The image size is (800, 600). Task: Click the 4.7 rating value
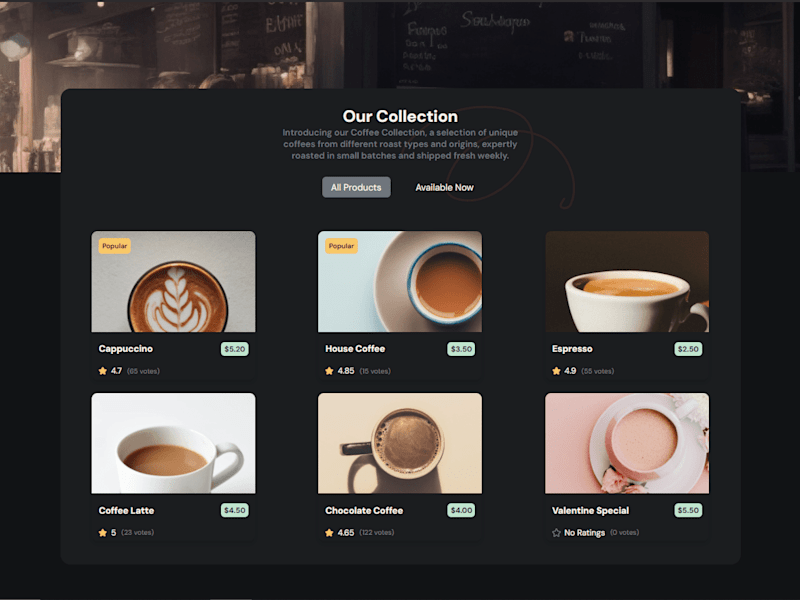pyautogui.click(x=116, y=371)
